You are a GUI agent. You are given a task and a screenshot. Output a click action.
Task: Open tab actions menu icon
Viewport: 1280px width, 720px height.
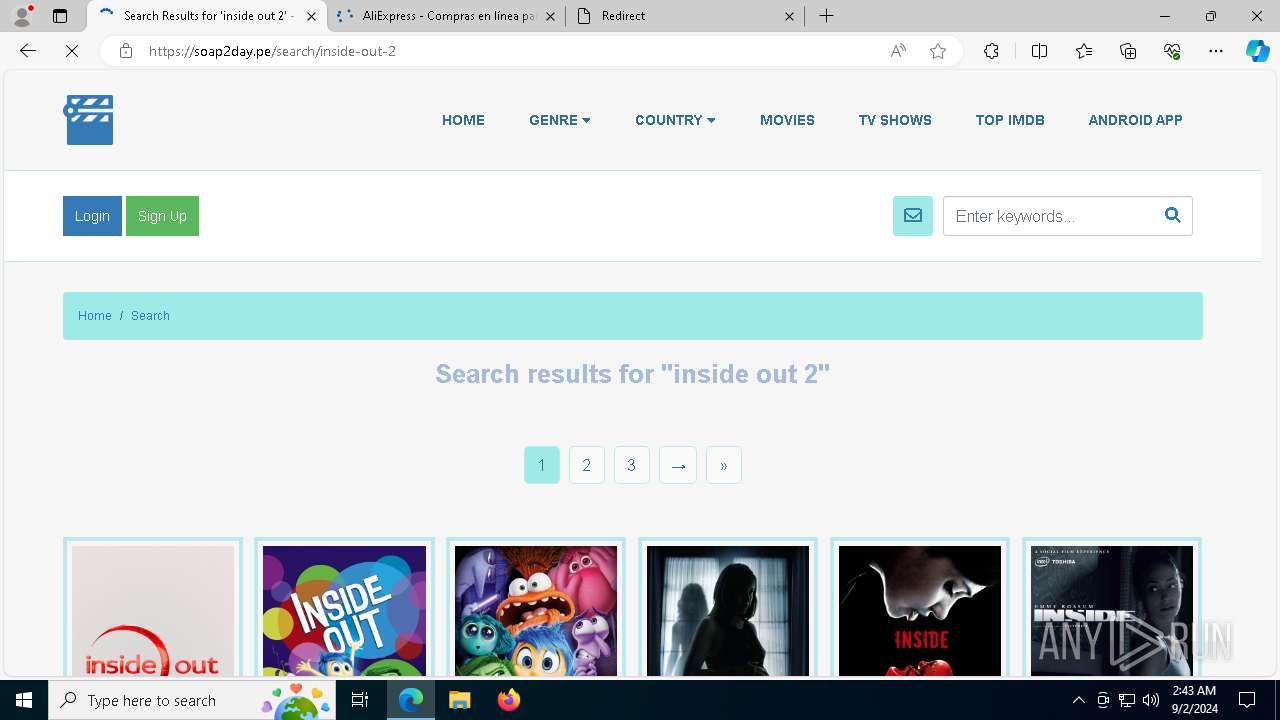point(60,16)
